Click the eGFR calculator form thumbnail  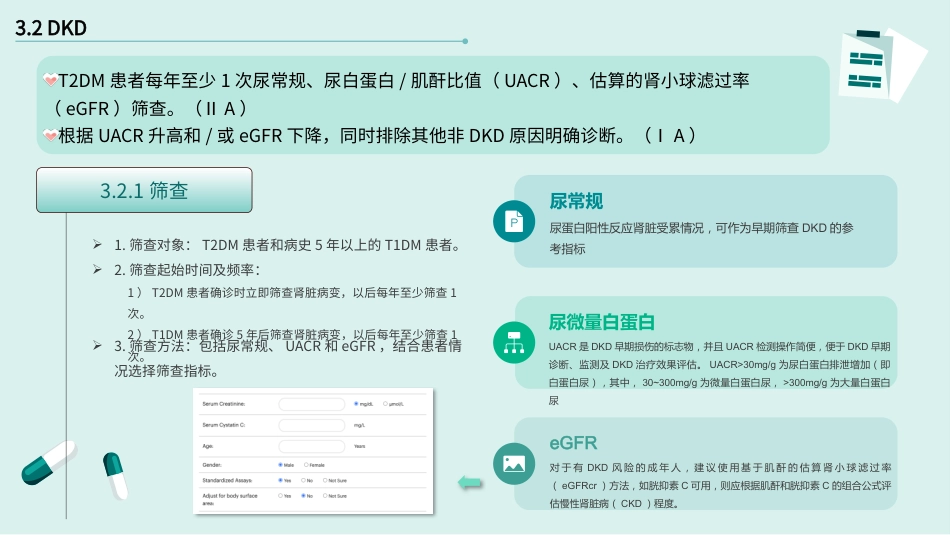[313, 451]
